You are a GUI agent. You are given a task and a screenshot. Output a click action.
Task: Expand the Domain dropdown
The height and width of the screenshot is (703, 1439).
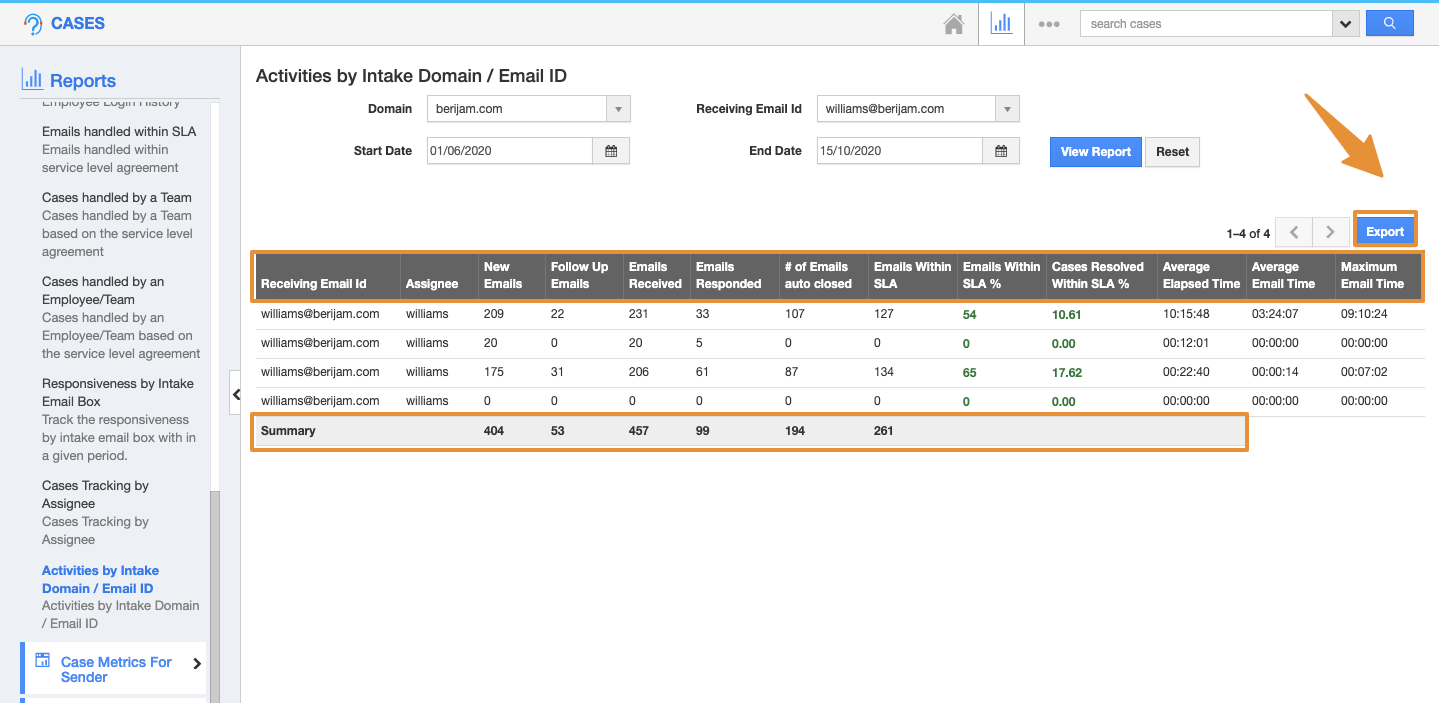coord(618,109)
